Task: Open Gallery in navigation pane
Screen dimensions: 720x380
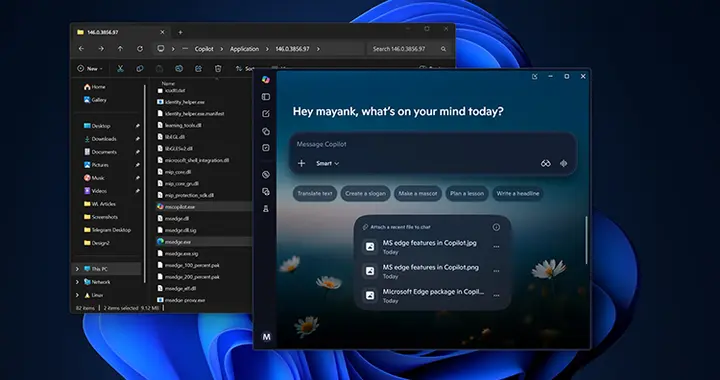Action: pos(95,100)
